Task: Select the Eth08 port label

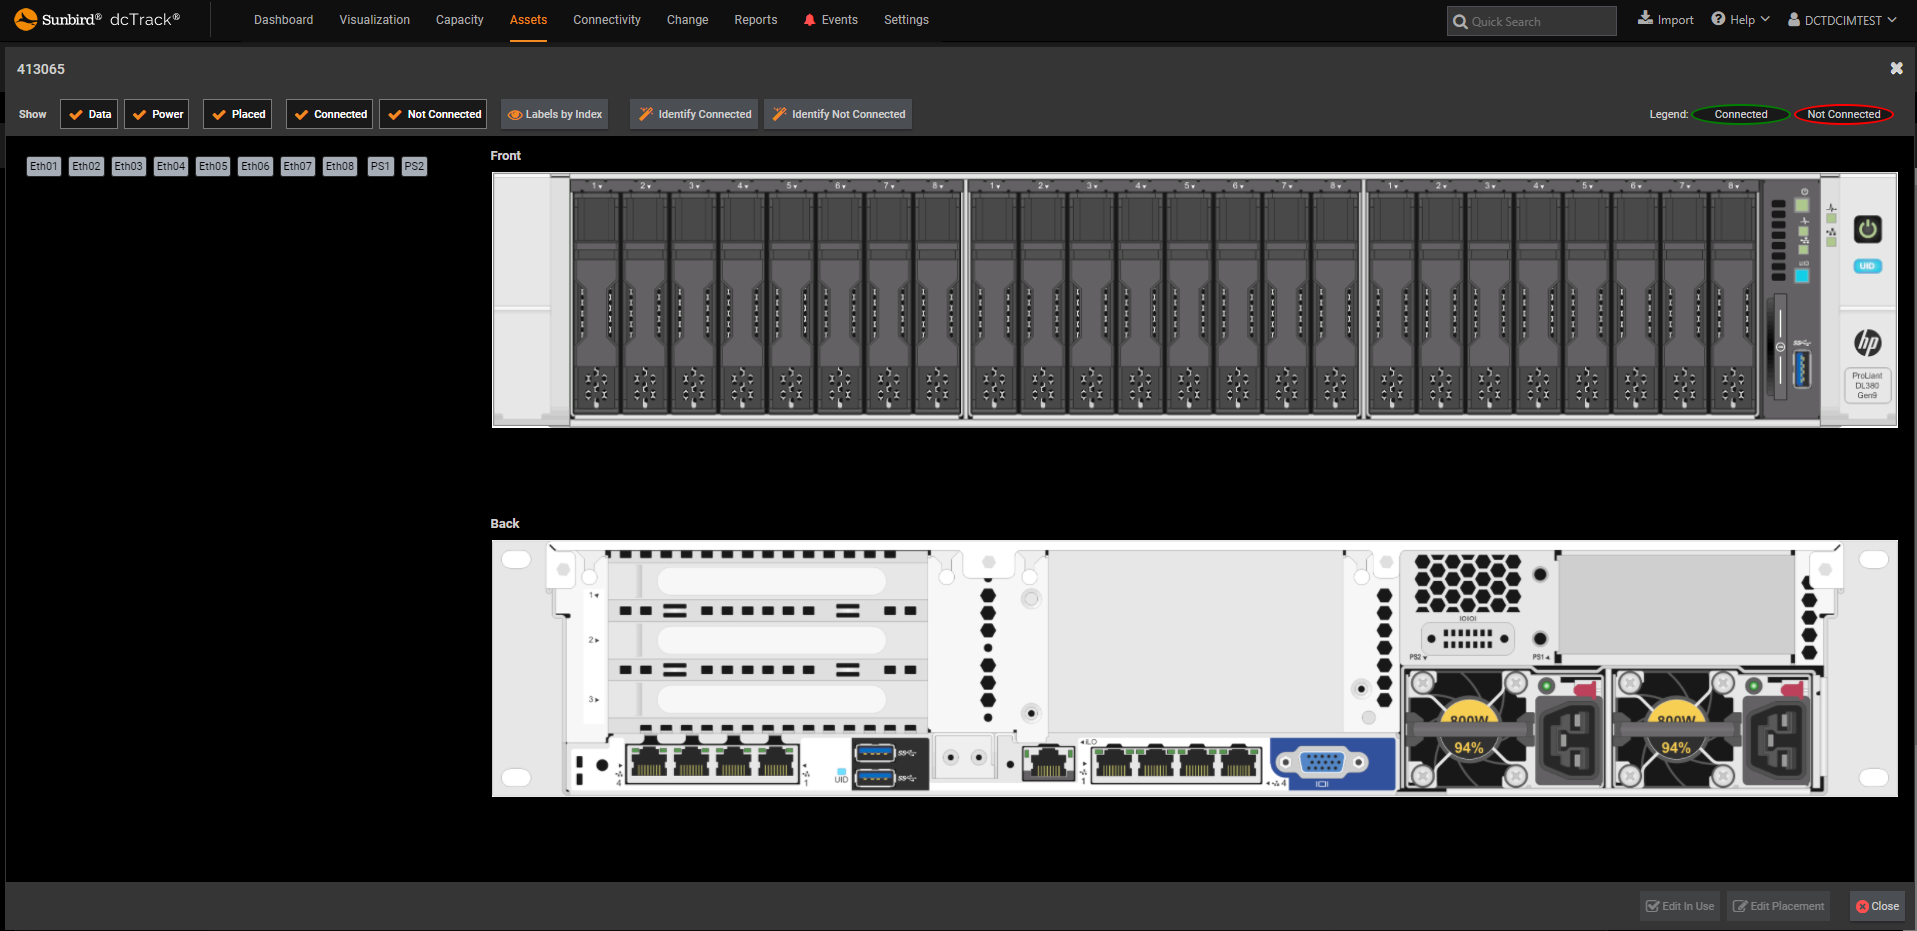Action: click(x=340, y=166)
